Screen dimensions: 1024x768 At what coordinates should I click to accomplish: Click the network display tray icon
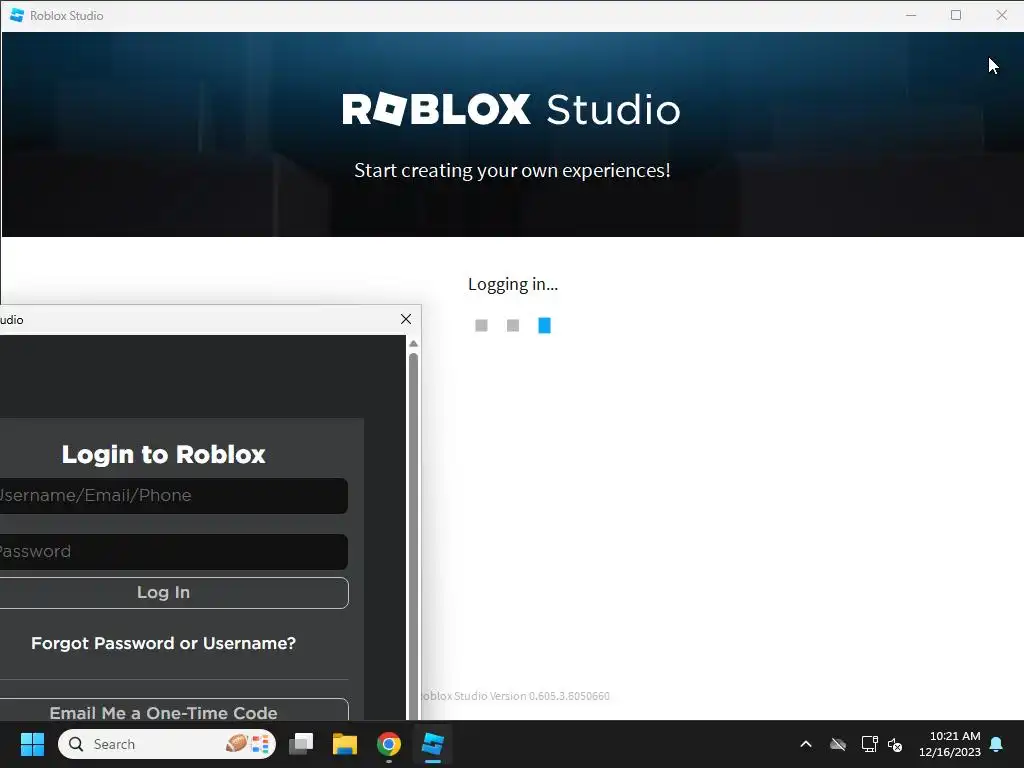[x=869, y=744]
